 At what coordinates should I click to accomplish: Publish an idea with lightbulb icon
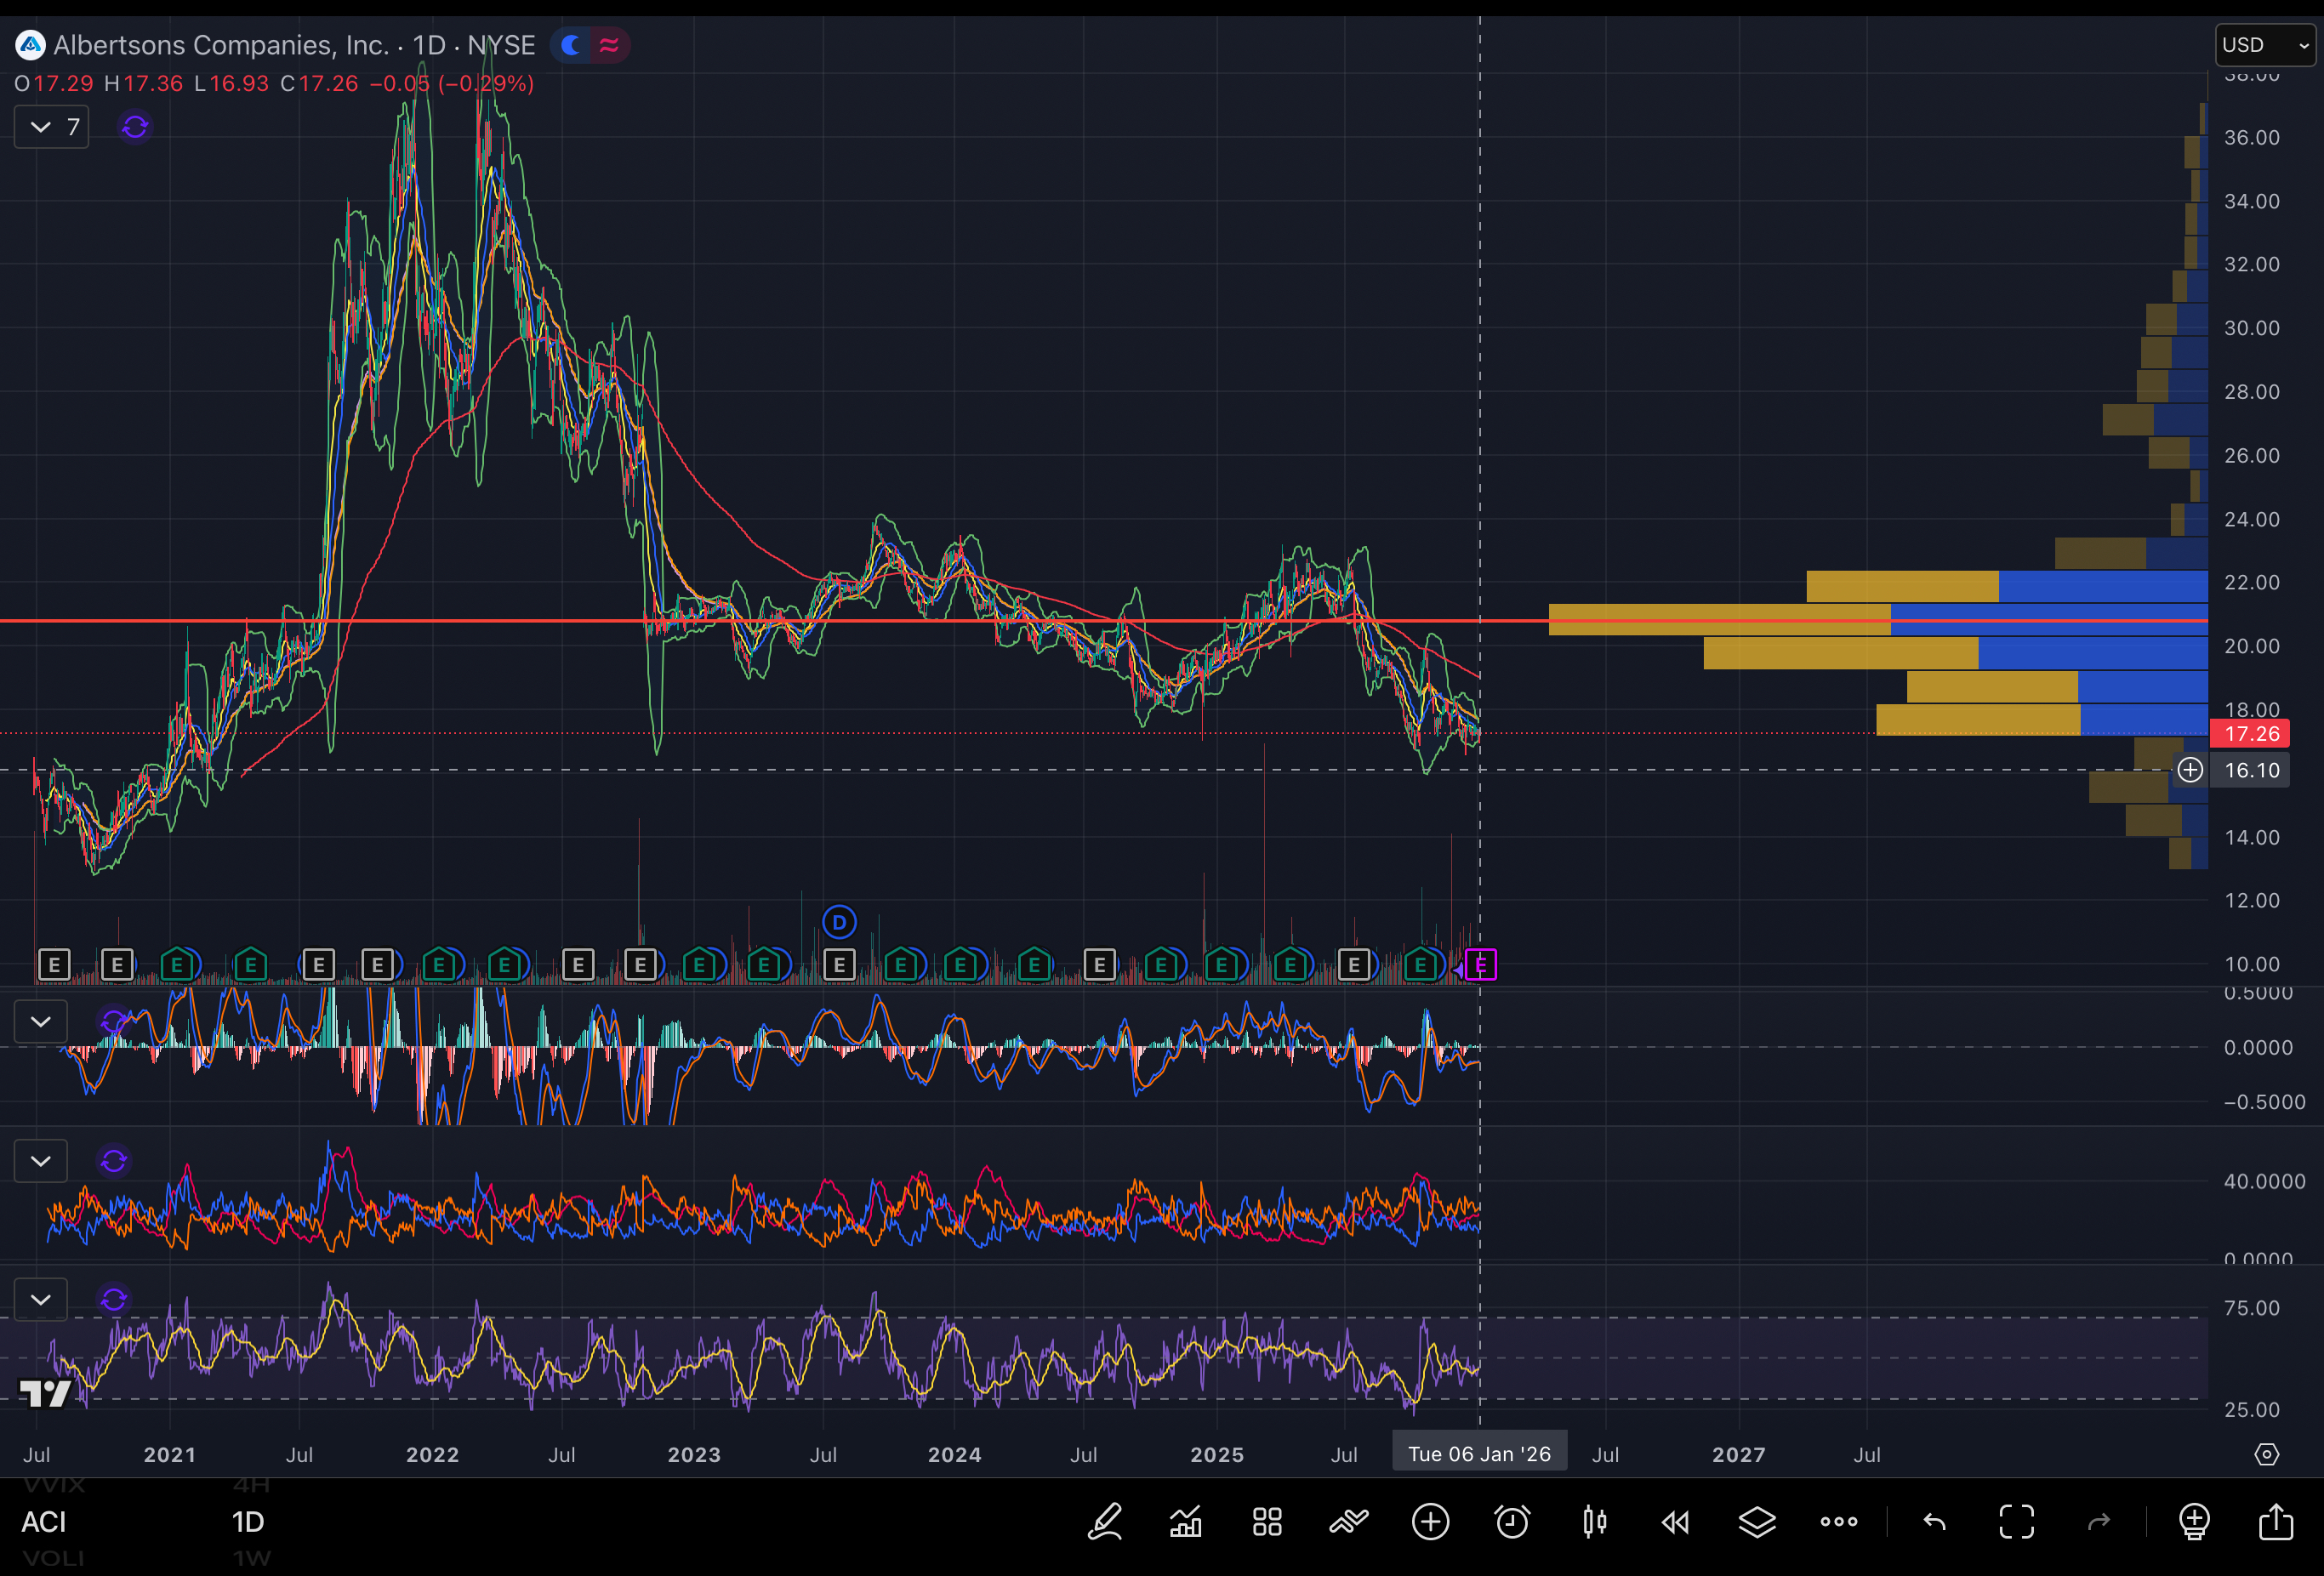coord(2194,1522)
